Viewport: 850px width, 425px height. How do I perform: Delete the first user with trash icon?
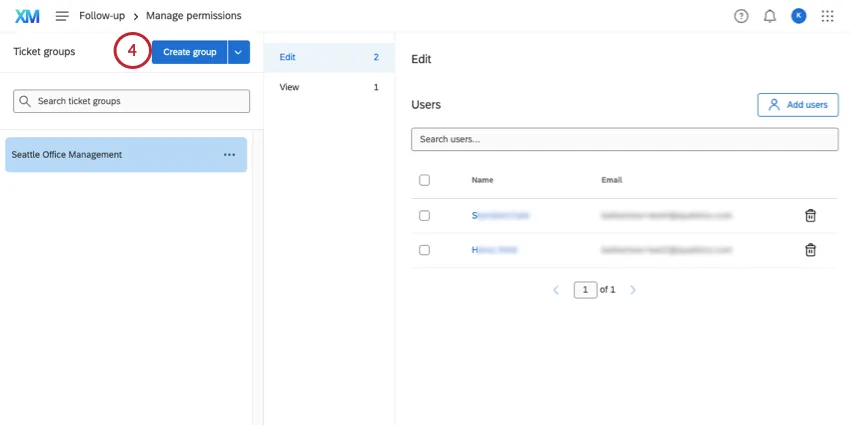coord(810,215)
